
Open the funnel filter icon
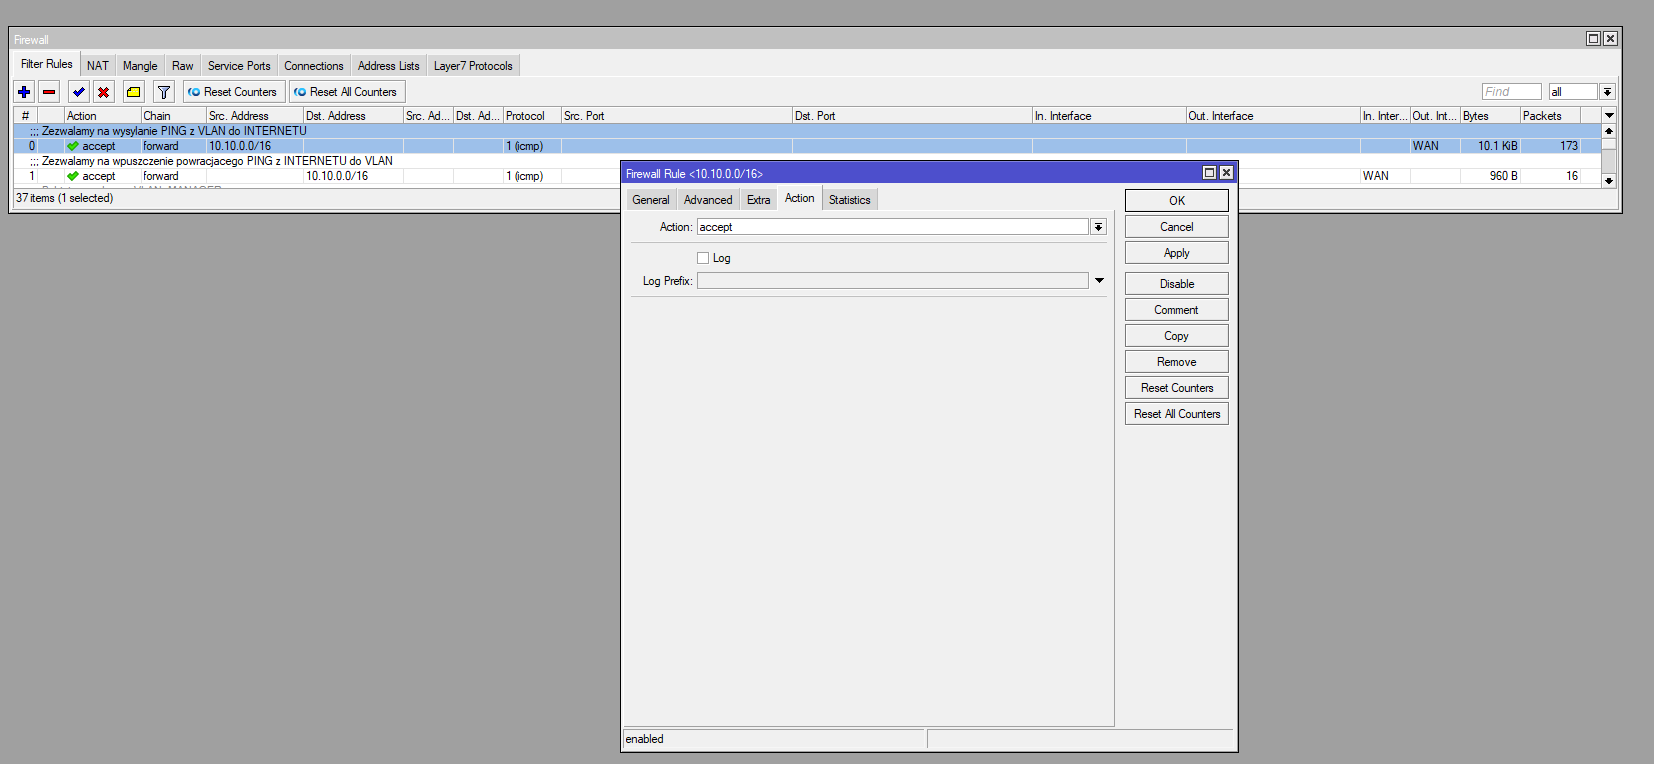tap(164, 92)
